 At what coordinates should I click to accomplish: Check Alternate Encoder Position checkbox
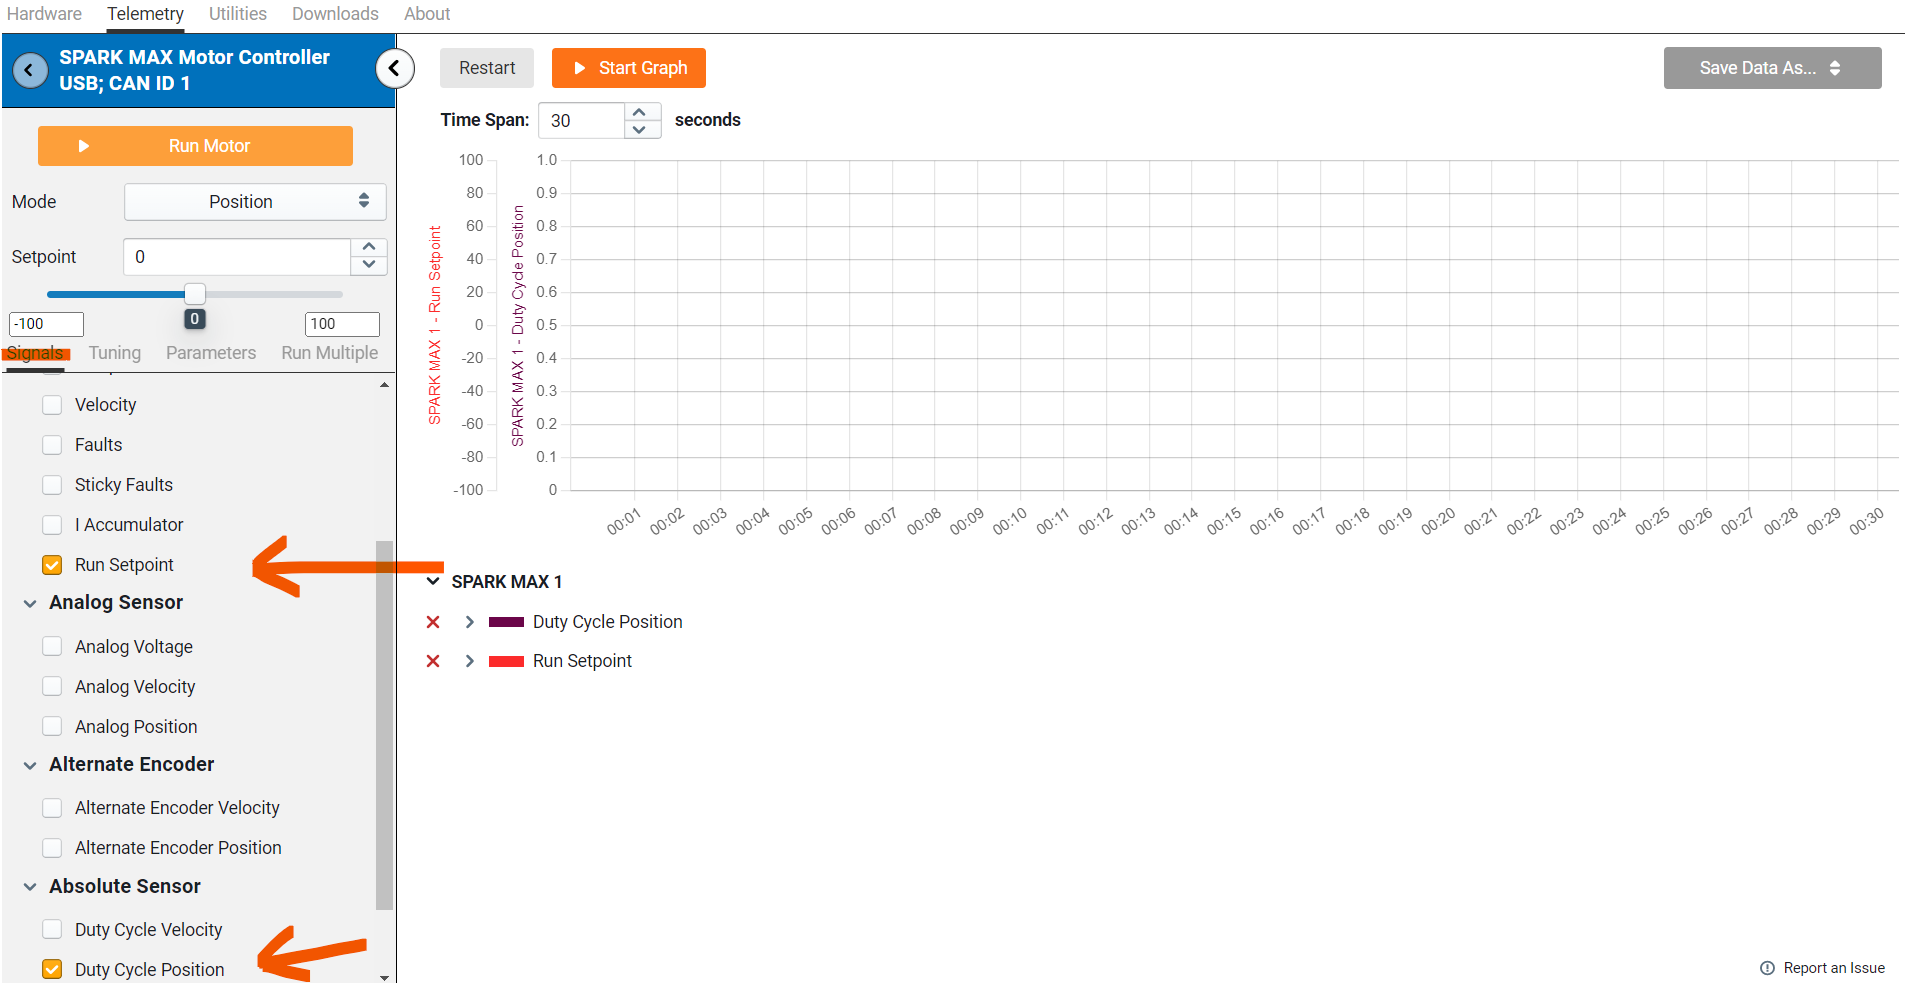(x=52, y=848)
